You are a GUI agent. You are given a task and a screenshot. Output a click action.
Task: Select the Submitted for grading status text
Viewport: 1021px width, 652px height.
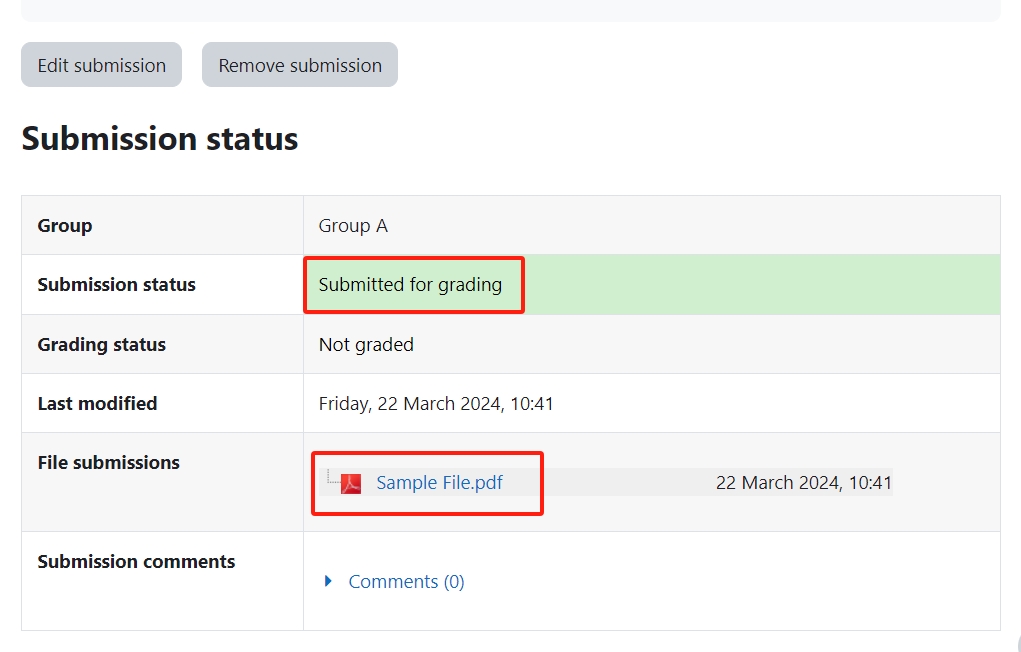point(409,284)
